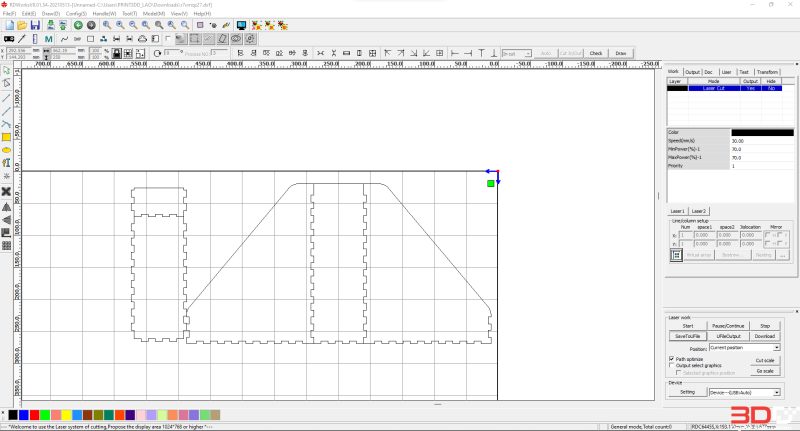The height and width of the screenshot is (431, 800).
Task: Pick the black swatch in bottom palette
Action: [x=13, y=415]
